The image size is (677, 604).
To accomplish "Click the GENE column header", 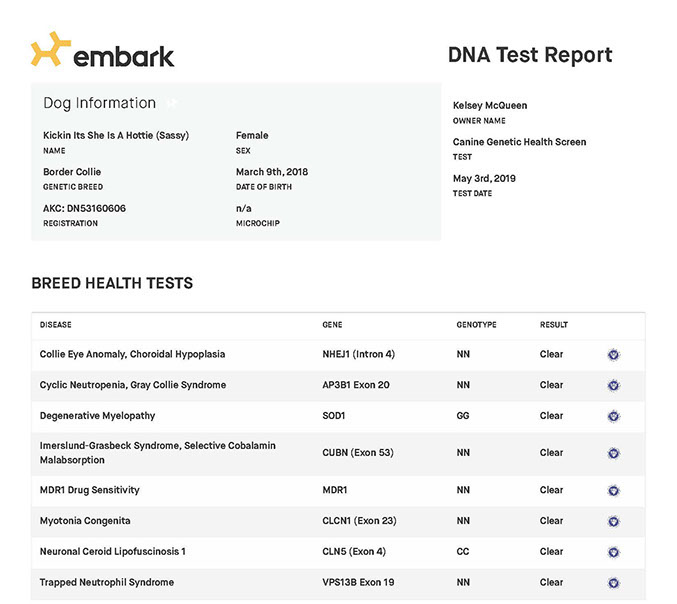I will click(332, 325).
